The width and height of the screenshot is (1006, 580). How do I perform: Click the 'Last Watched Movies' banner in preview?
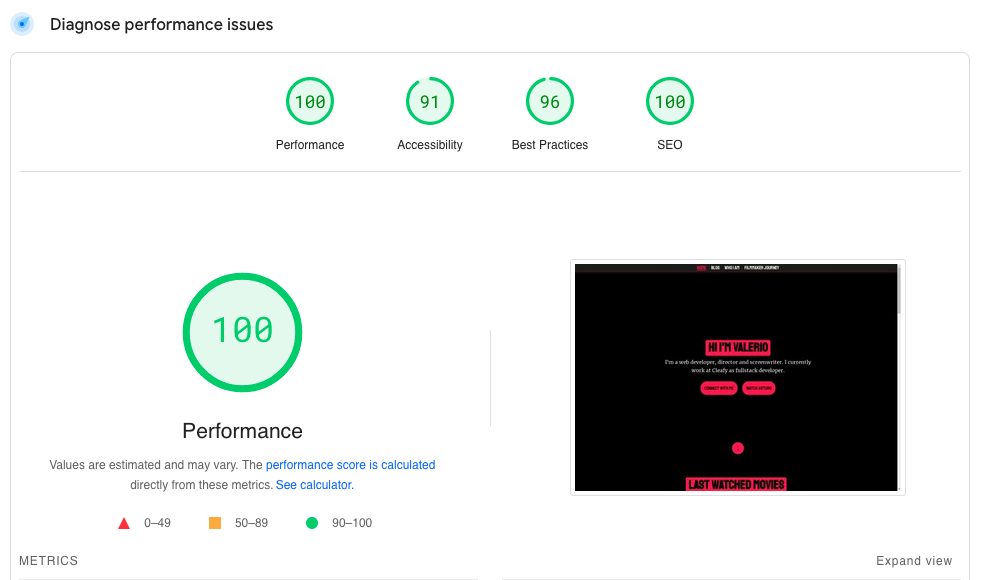(737, 485)
